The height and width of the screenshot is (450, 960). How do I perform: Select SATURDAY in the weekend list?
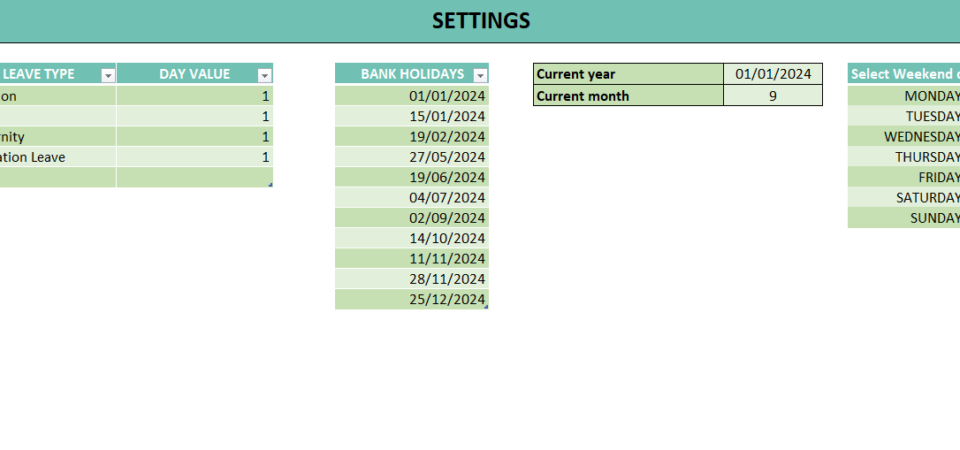pyautogui.click(x=904, y=197)
